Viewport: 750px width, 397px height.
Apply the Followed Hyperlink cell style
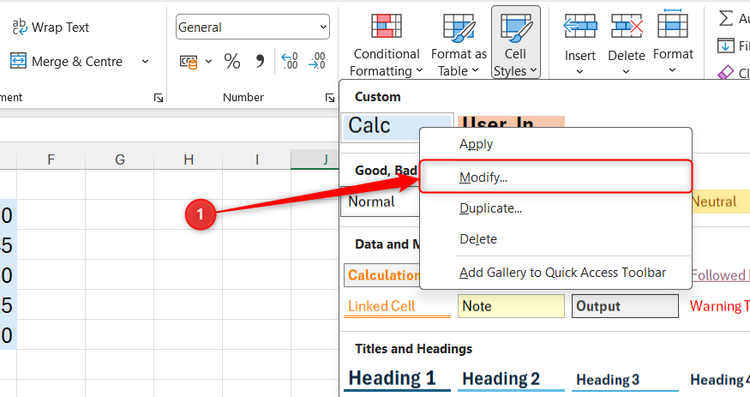click(x=720, y=275)
